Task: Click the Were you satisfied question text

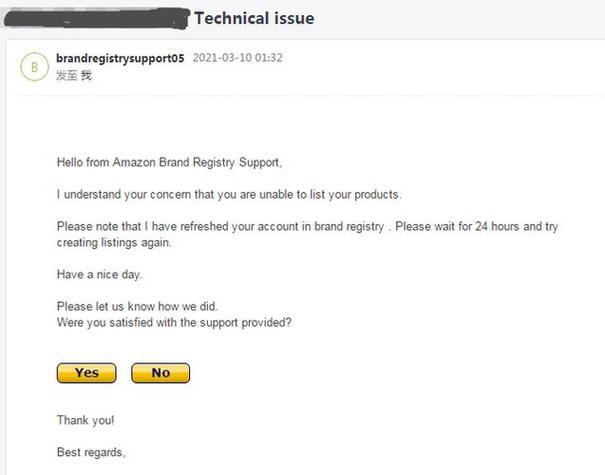Action: [174, 322]
